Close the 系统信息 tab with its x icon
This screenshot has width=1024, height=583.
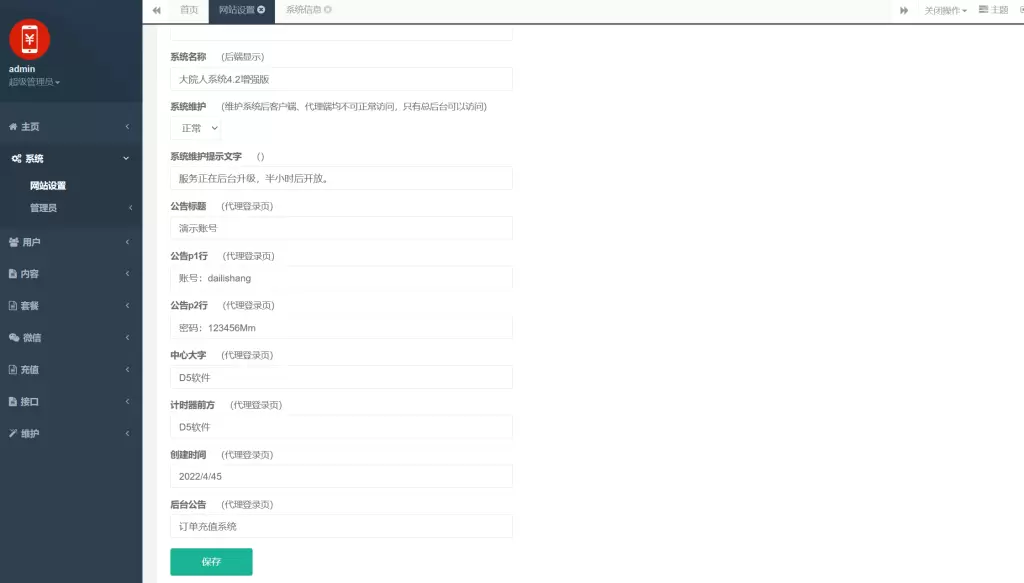(x=328, y=10)
